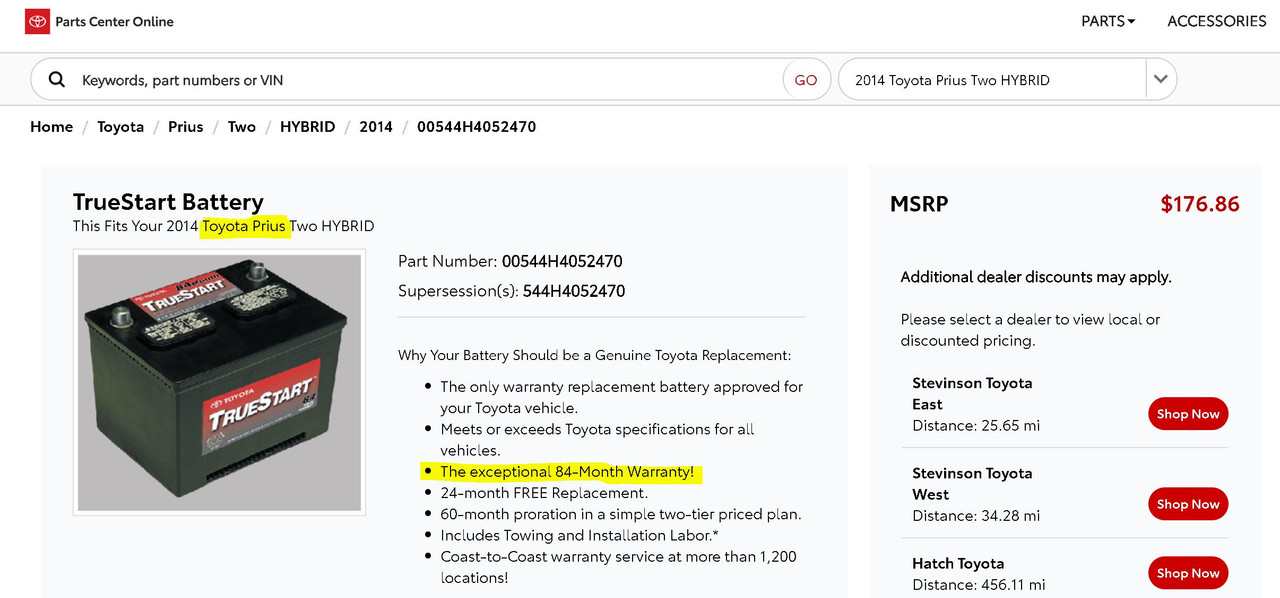Image resolution: width=1280 pixels, height=598 pixels.
Task: Click the 24-month FREE Replacement bullet
Action: pyautogui.click(x=544, y=493)
